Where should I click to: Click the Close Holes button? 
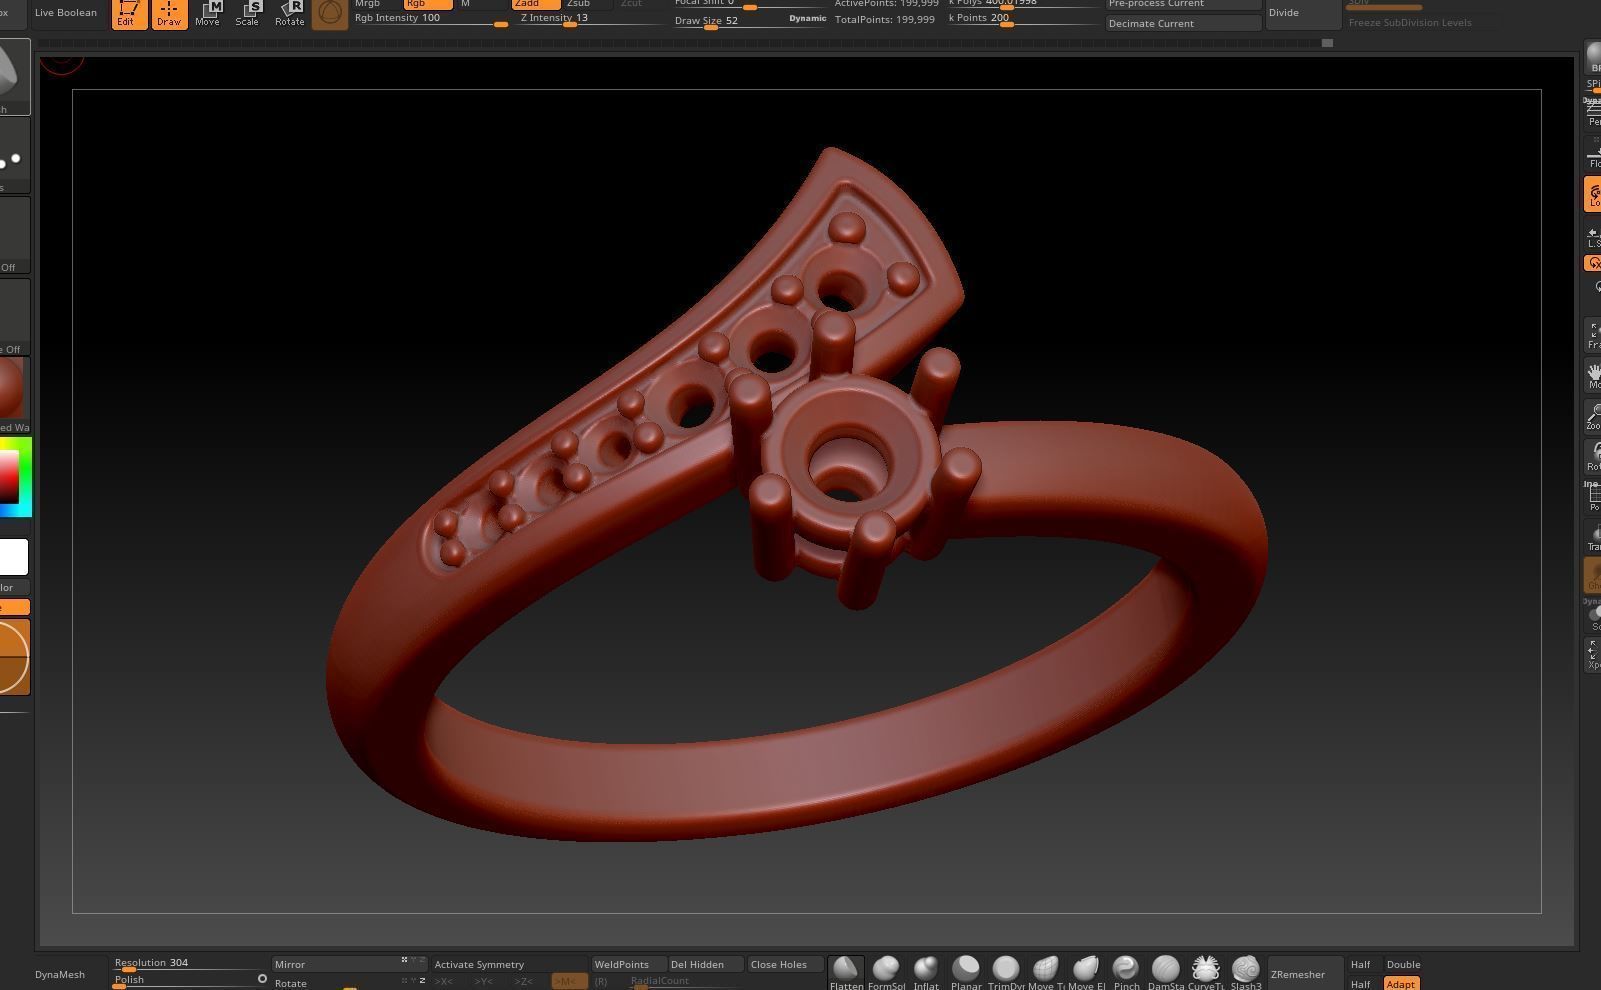click(x=785, y=965)
